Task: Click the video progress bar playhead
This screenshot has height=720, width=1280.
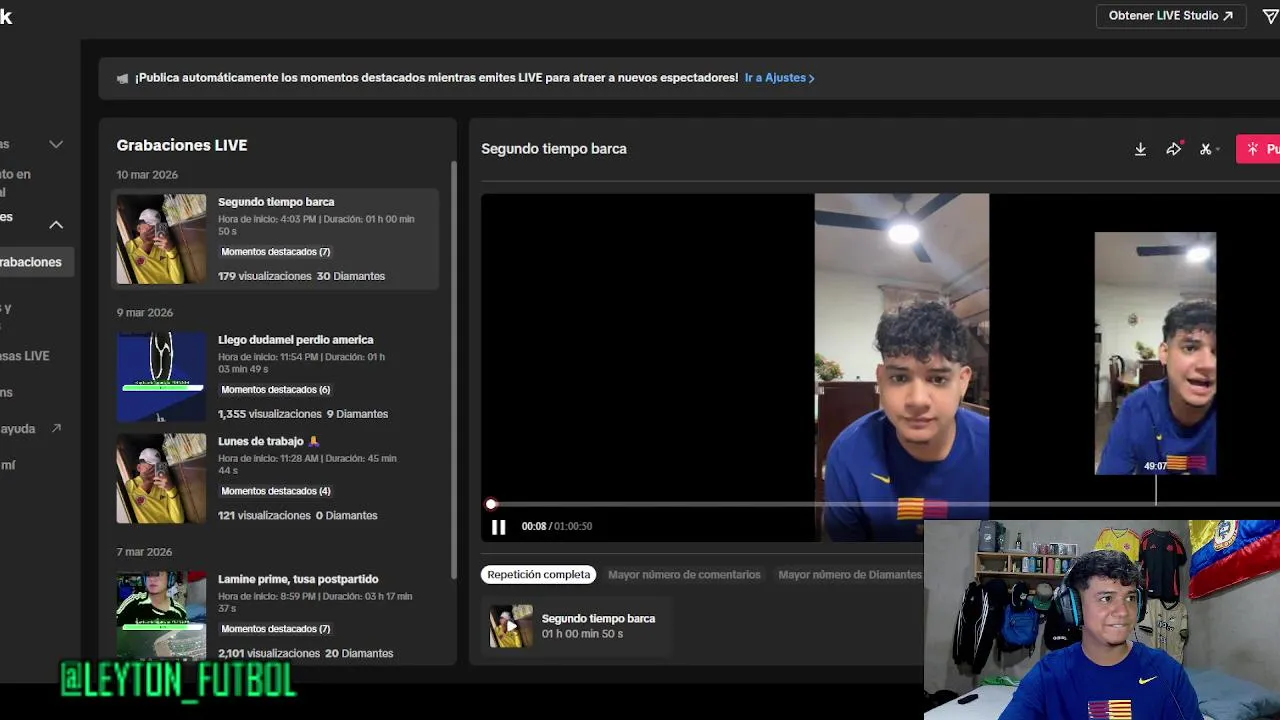Action: (491, 505)
